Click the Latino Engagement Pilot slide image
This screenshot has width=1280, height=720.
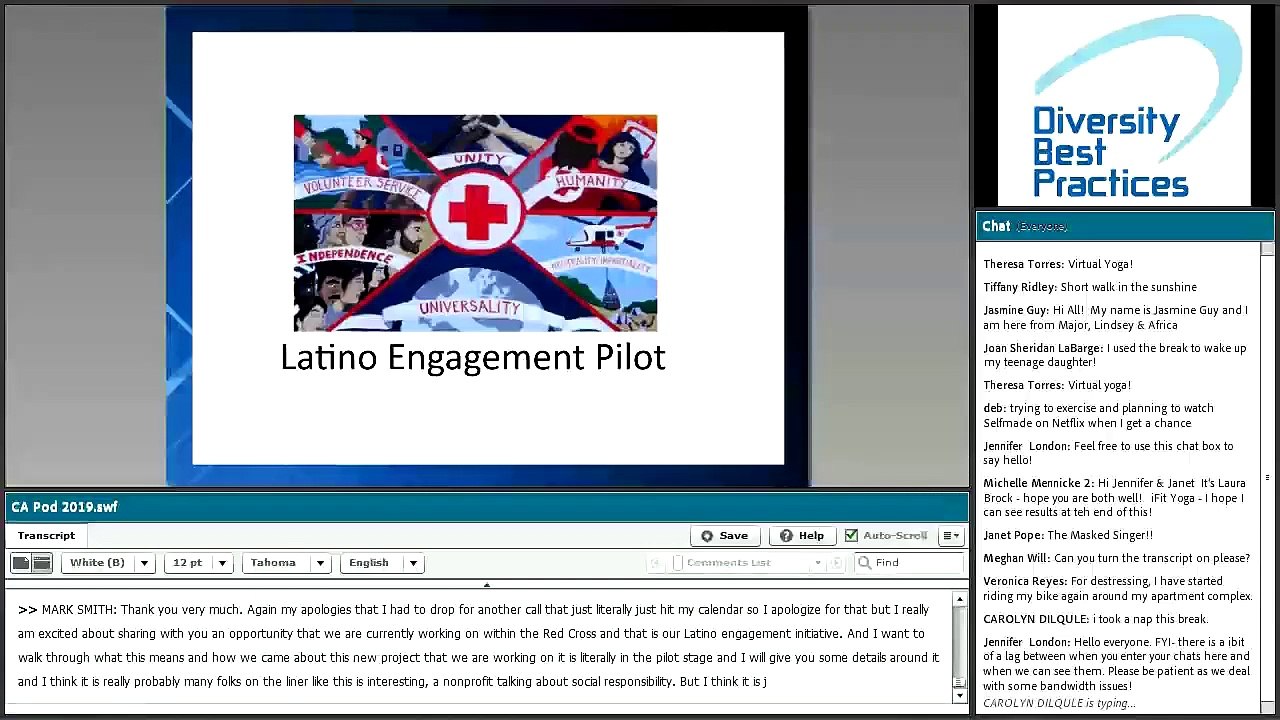475,223
